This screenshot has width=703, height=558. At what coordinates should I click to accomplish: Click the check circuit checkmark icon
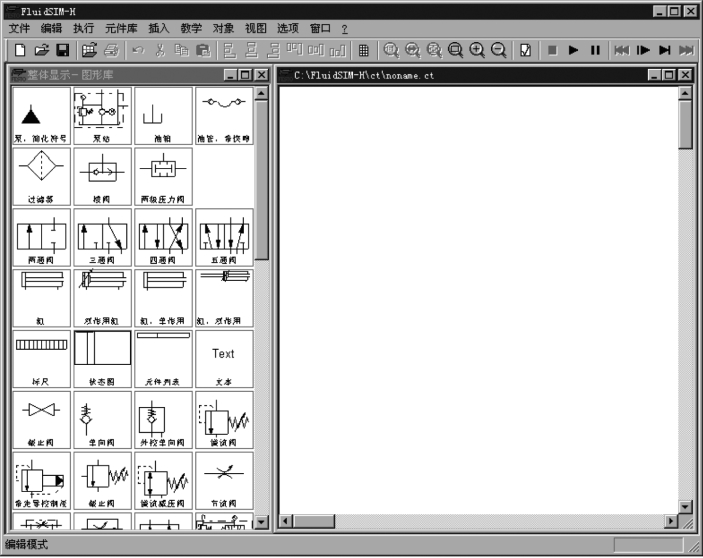pyautogui.click(x=525, y=50)
